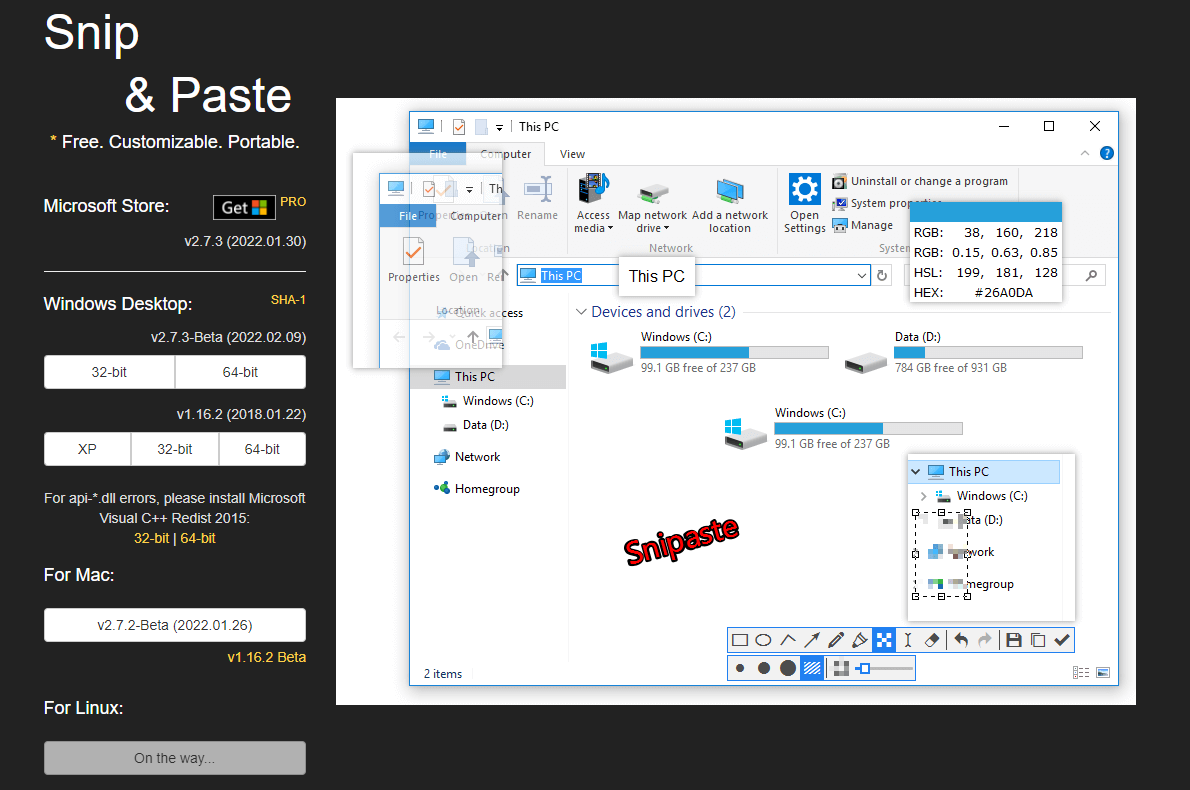Open Explorer help via blue question mark
The image size is (1190, 790).
[1107, 153]
